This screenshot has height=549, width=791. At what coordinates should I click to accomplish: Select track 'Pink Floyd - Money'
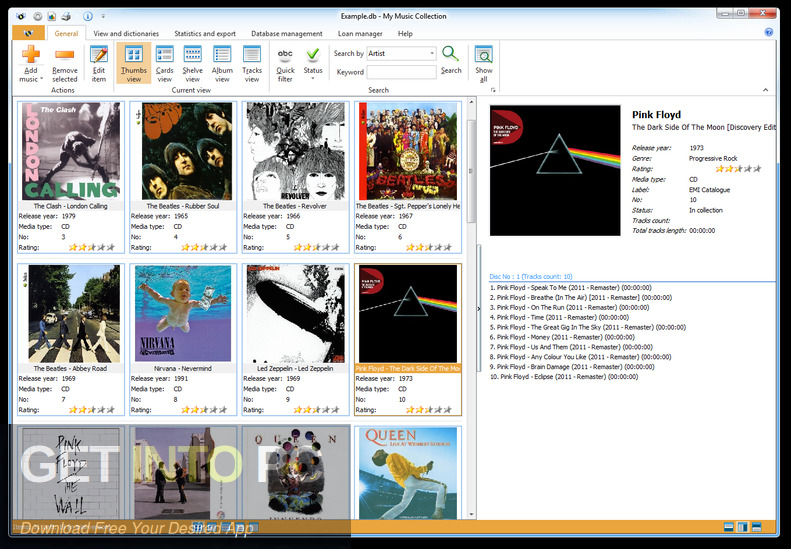click(562, 337)
